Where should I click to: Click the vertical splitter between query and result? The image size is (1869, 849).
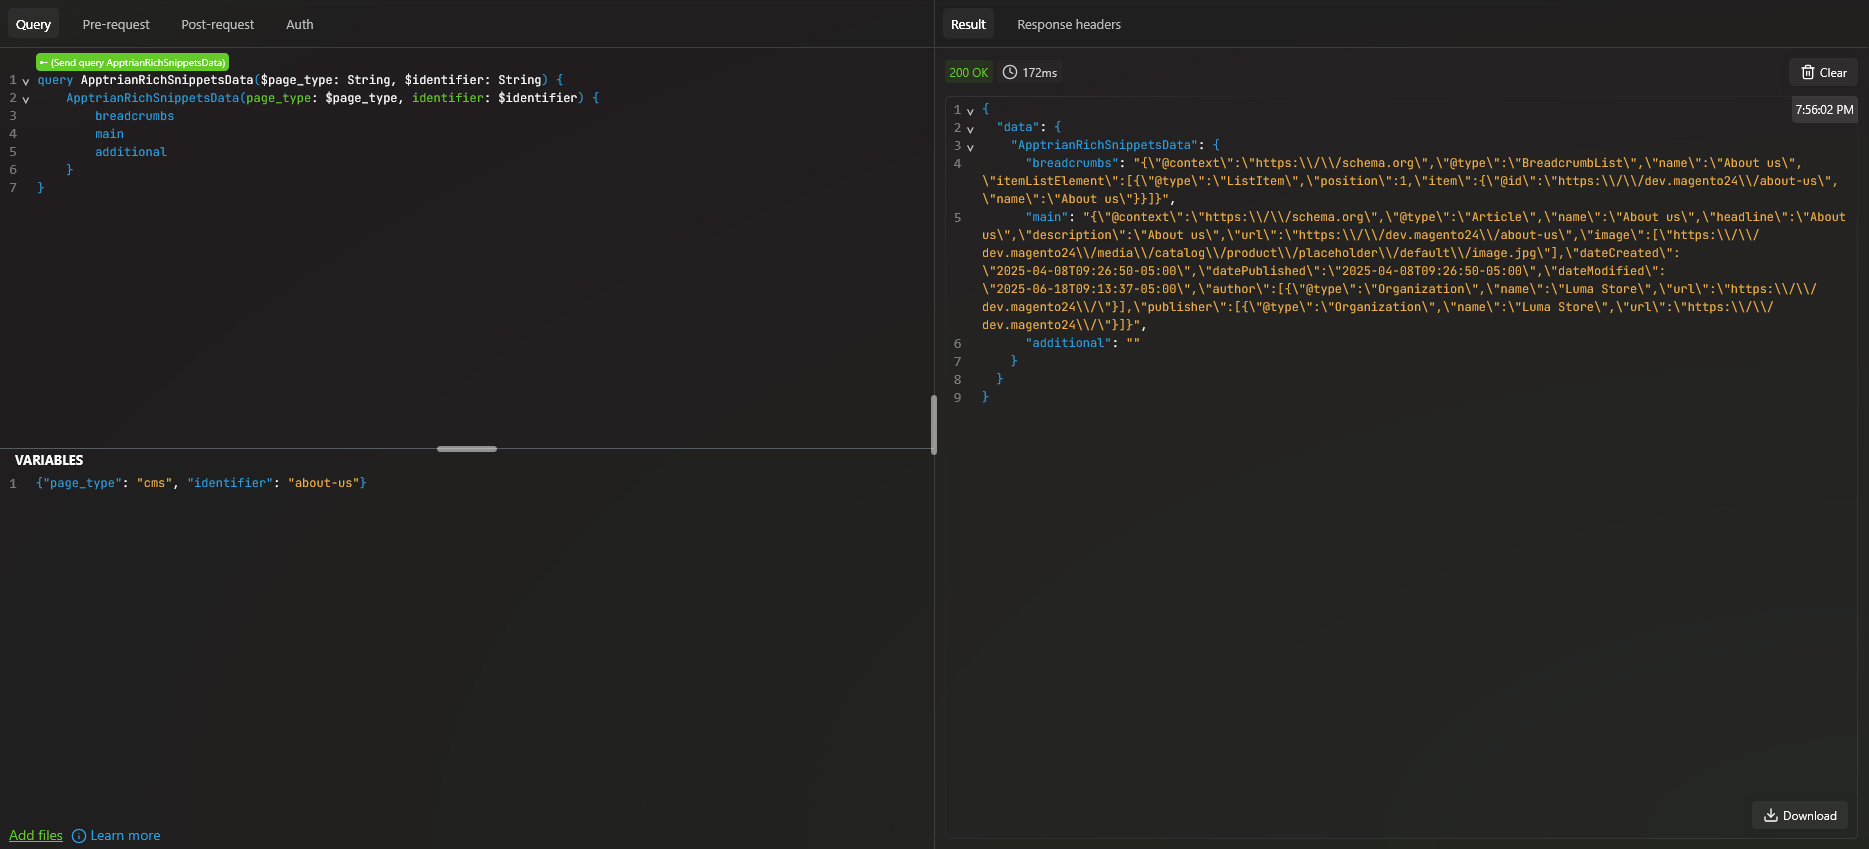(934, 424)
